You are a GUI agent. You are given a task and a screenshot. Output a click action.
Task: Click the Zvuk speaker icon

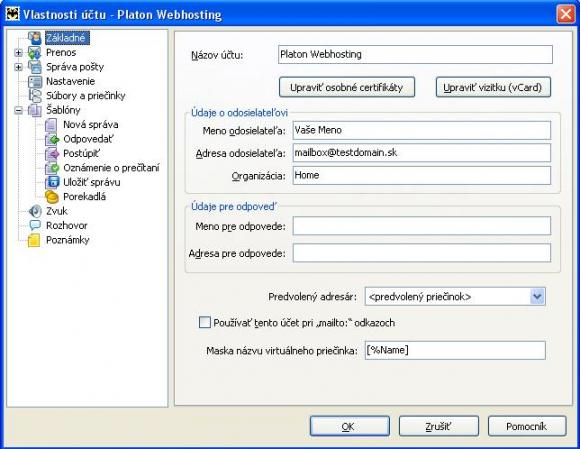point(35,212)
